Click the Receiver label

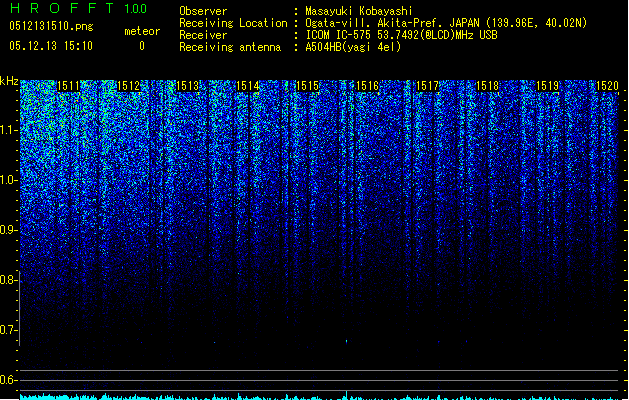point(203,35)
